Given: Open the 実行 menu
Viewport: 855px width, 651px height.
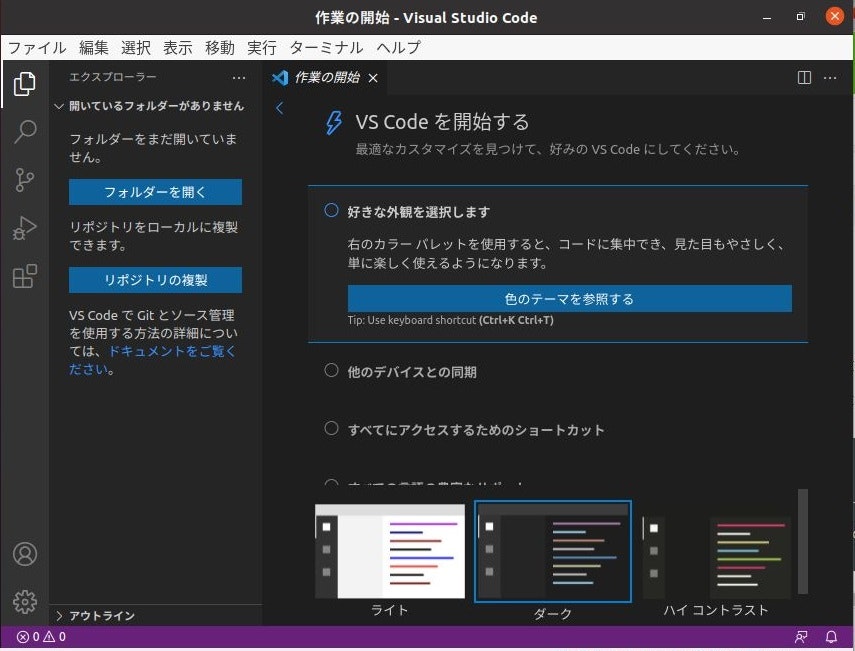Looking at the screenshot, I should click(x=262, y=47).
